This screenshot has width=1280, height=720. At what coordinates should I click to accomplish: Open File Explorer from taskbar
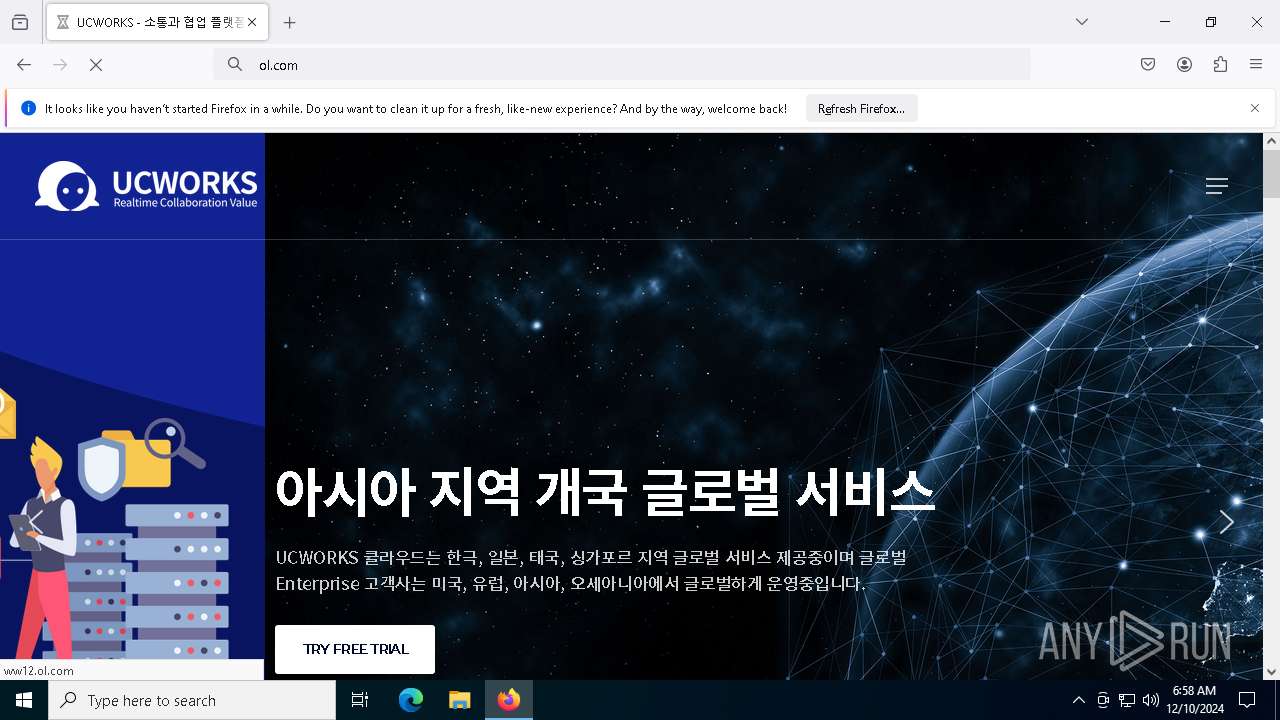[459, 700]
